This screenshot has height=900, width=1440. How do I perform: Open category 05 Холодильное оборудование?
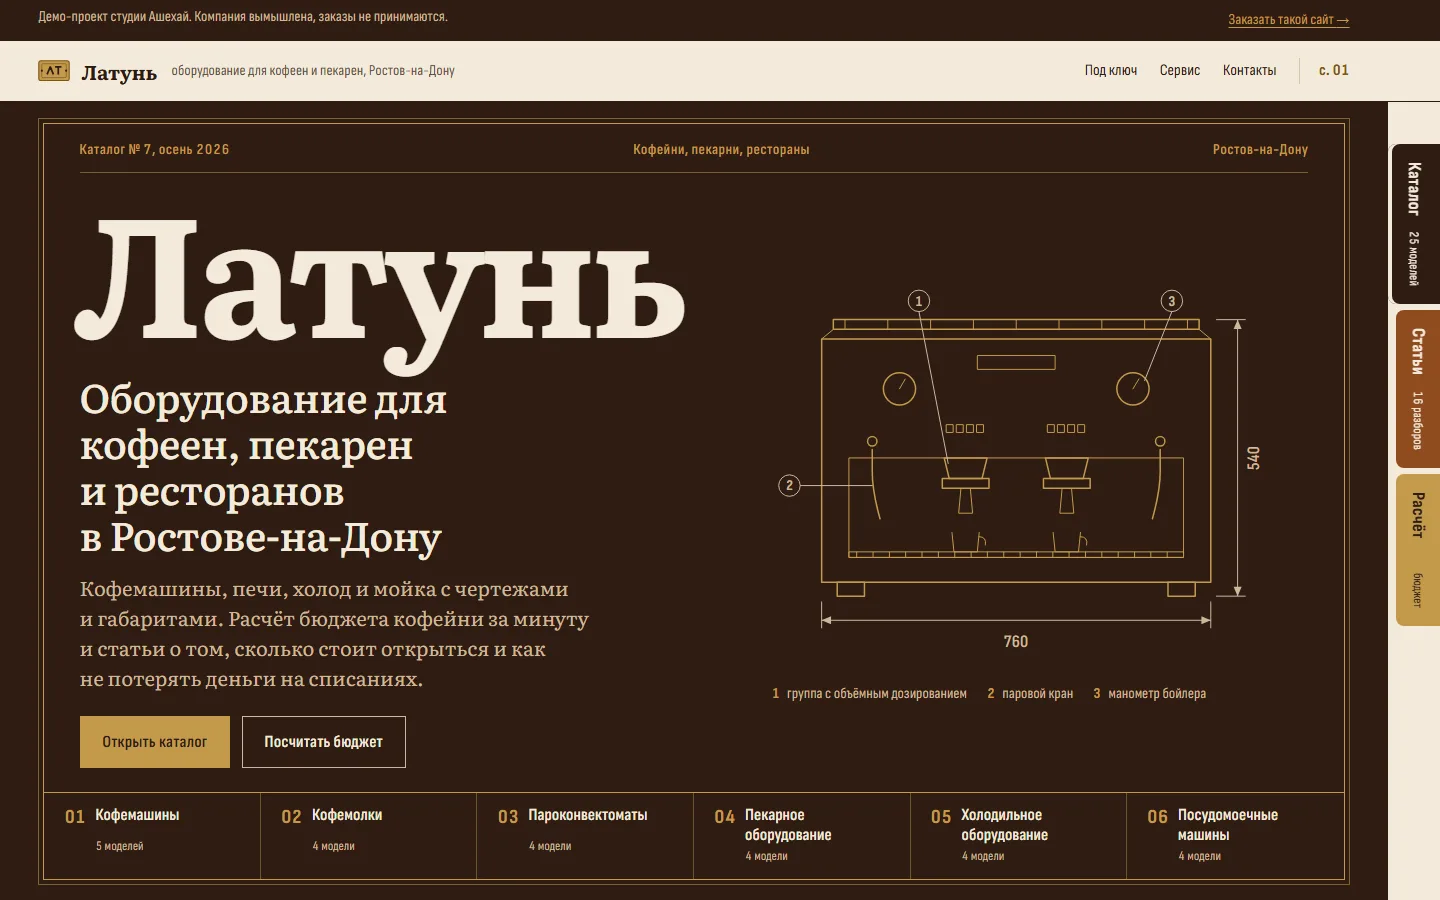1018,836
